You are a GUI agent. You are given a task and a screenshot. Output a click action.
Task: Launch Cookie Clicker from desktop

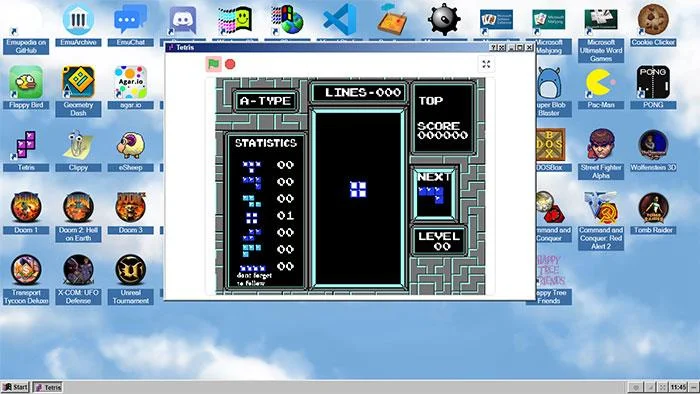click(x=653, y=24)
